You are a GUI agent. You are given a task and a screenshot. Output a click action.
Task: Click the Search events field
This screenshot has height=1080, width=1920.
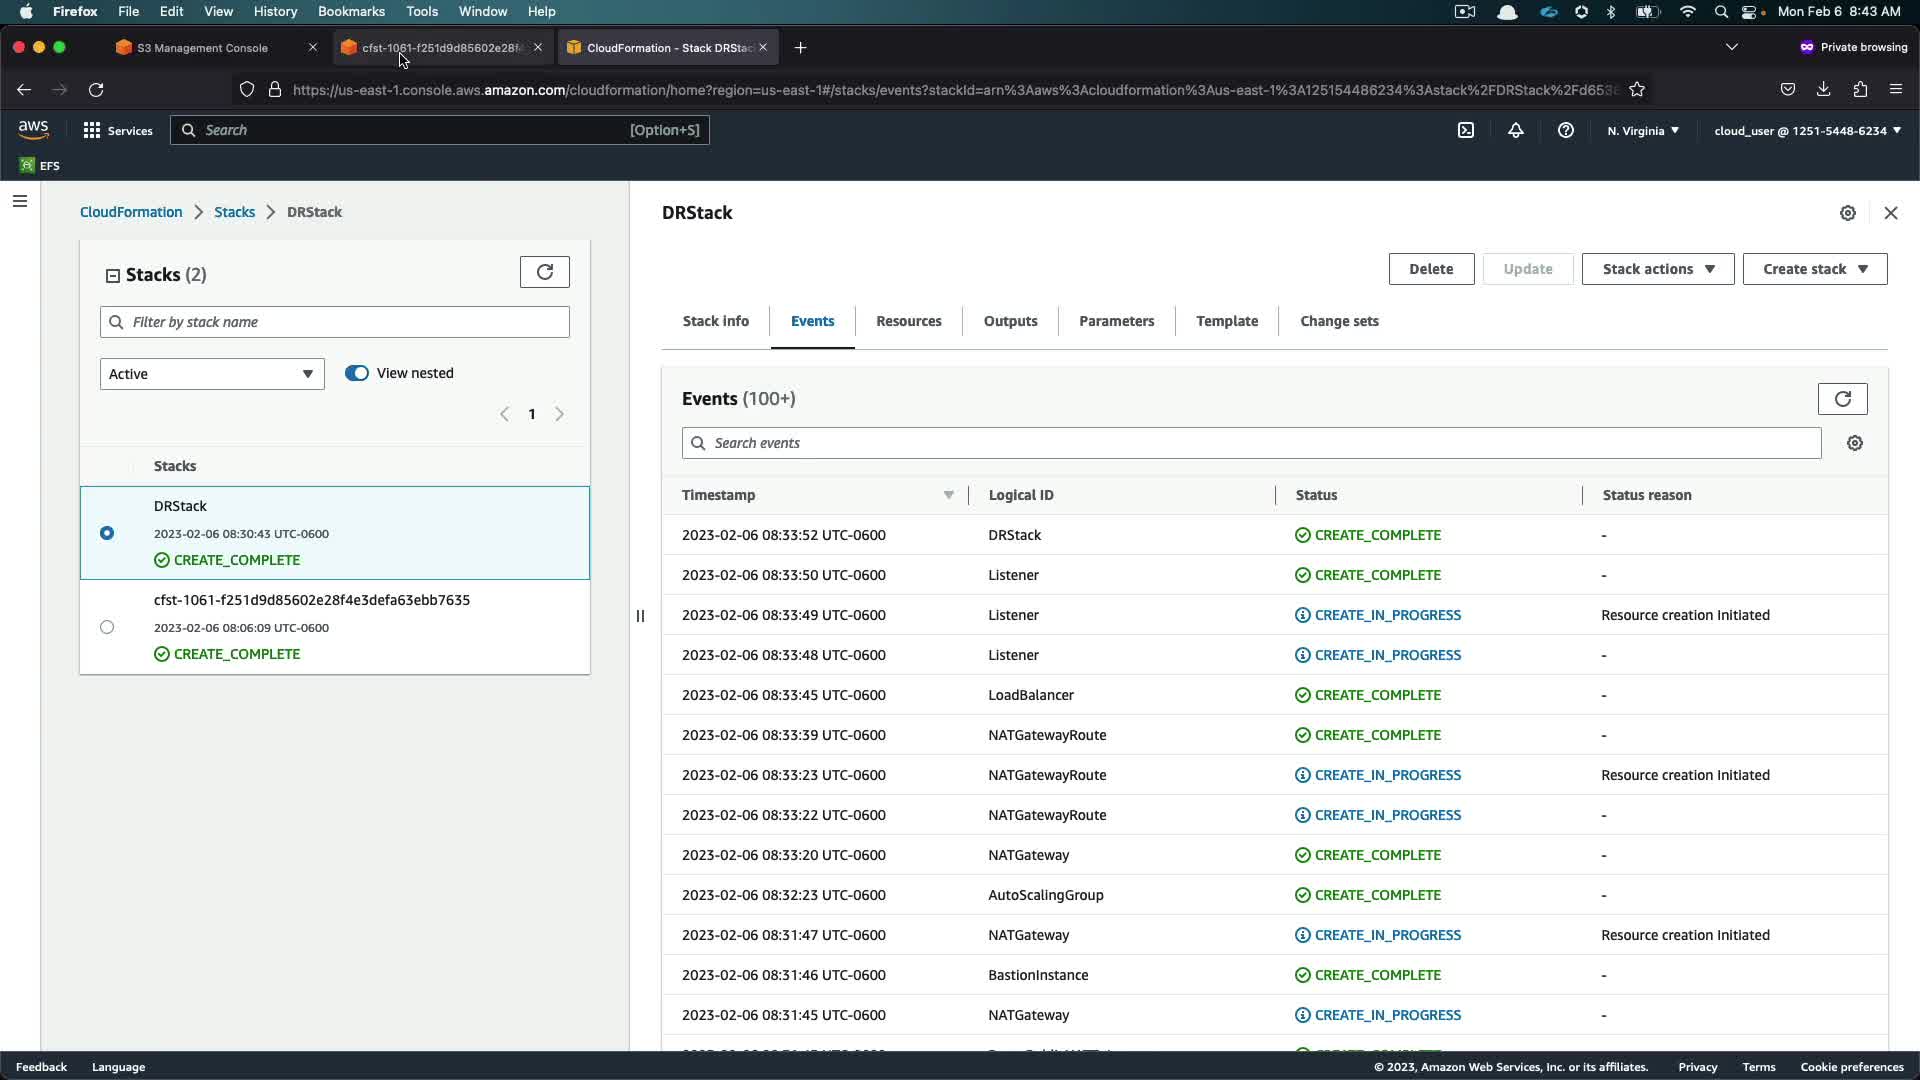pyautogui.click(x=1250, y=443)
